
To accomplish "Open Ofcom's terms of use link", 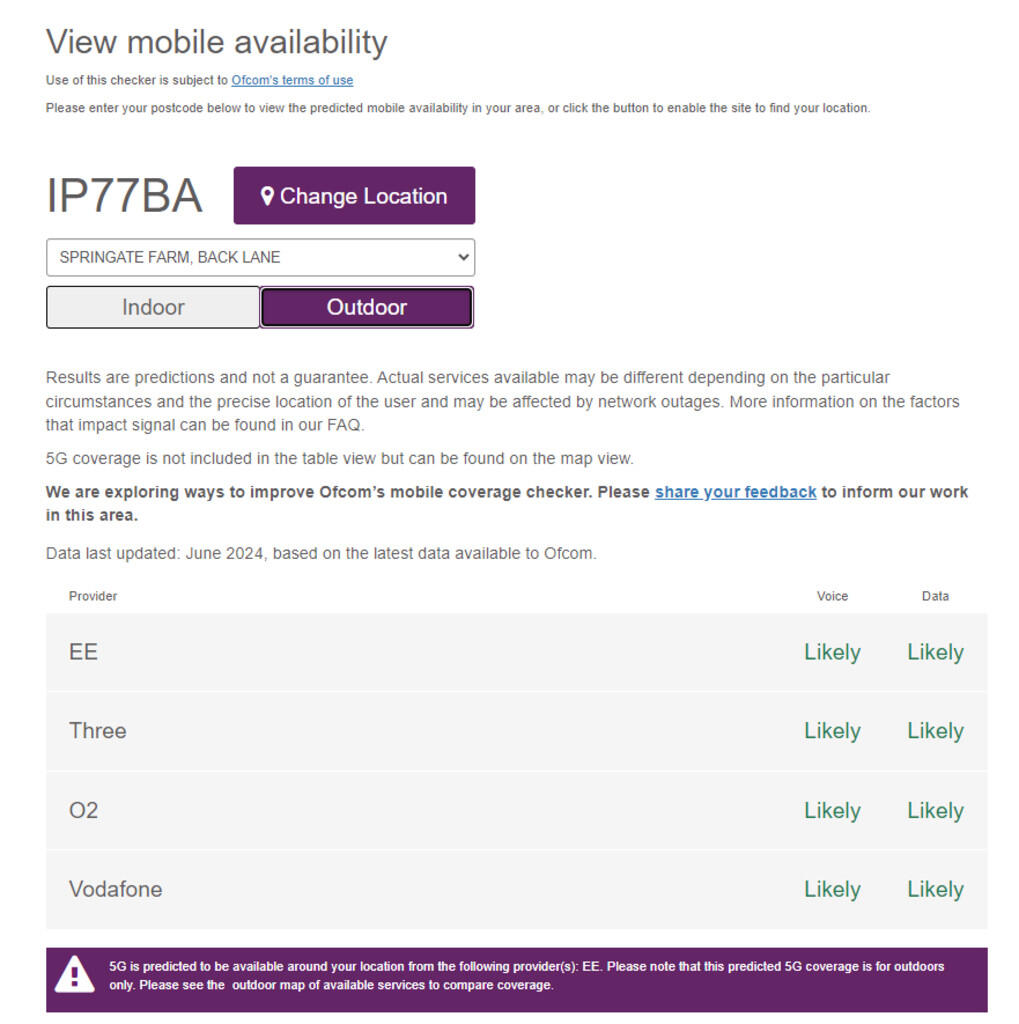I will 292,80.
